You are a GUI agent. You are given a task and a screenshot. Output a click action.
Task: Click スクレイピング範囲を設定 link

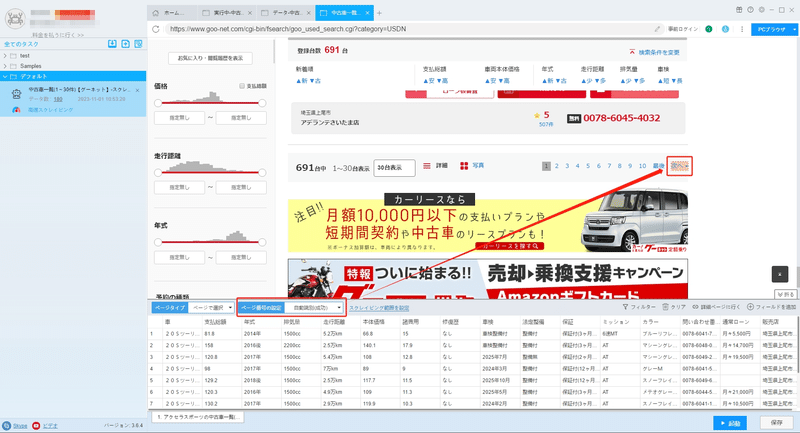[379, 308]
